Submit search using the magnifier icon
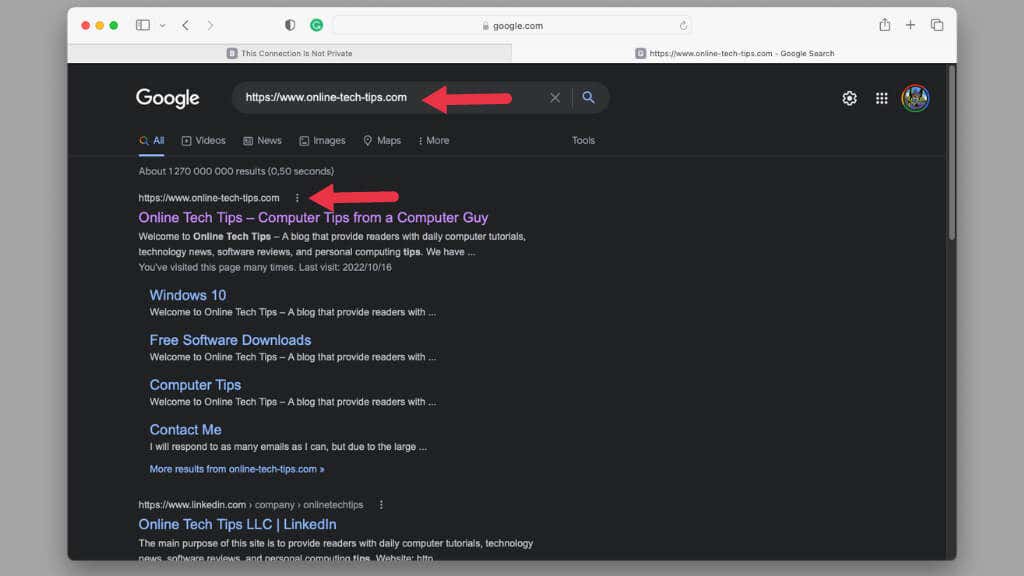 click(x=588, y=97)
